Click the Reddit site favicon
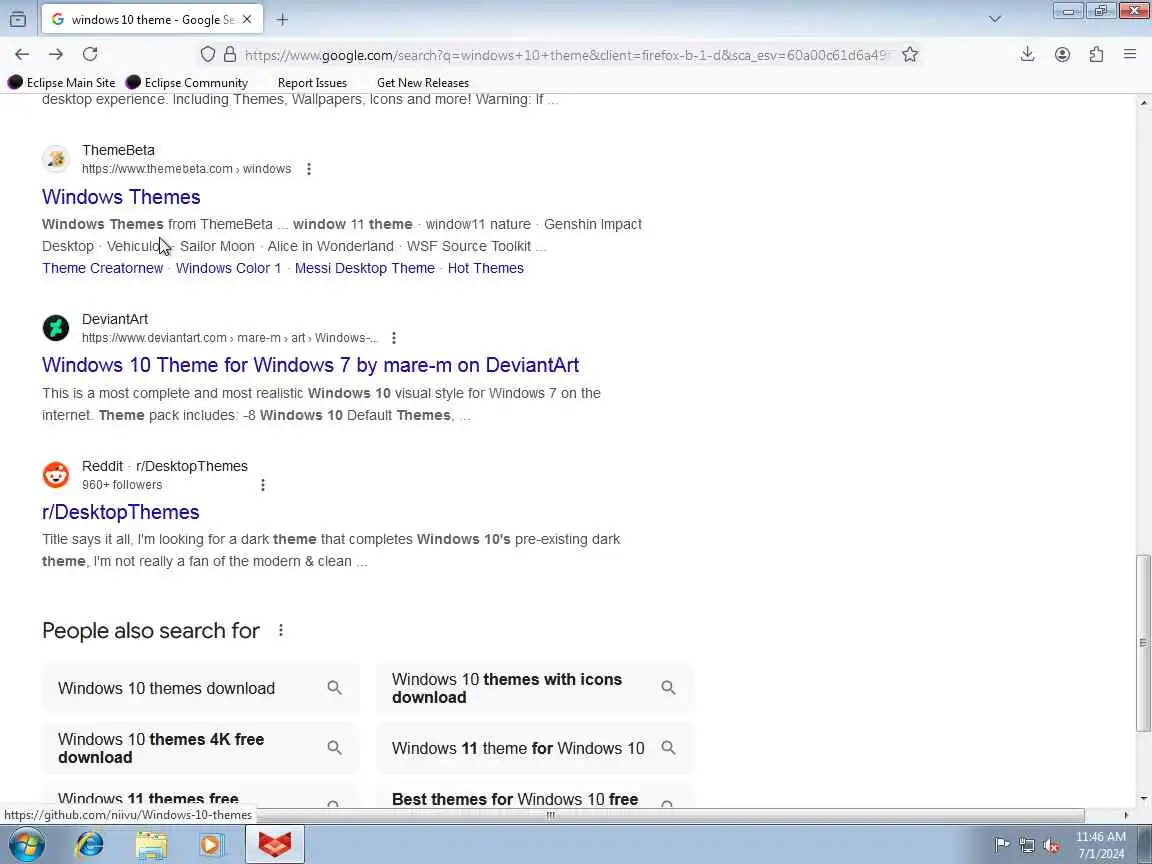Viewport: 1152px width, 864px height. tap(56, 475)
